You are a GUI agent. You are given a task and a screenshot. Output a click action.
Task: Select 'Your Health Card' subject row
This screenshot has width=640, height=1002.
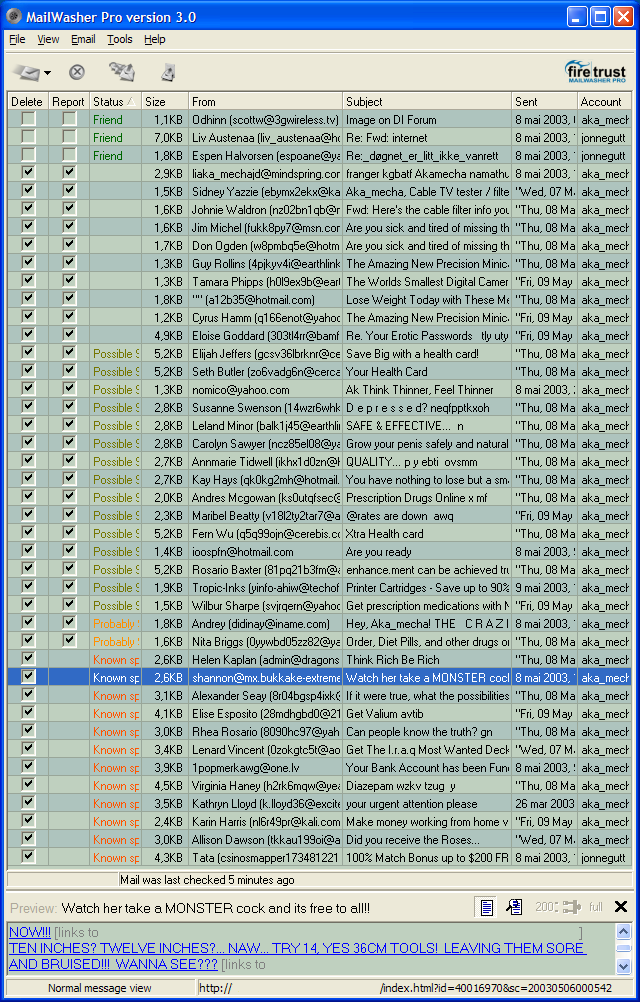click(x=387, y=371)
